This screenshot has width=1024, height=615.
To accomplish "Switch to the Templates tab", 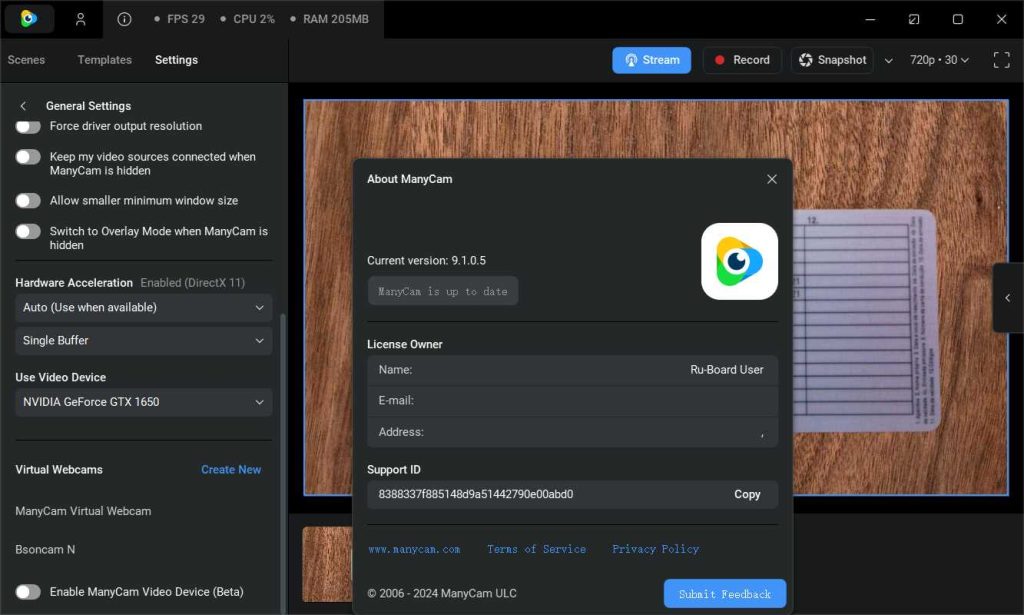I will (104, 60).
